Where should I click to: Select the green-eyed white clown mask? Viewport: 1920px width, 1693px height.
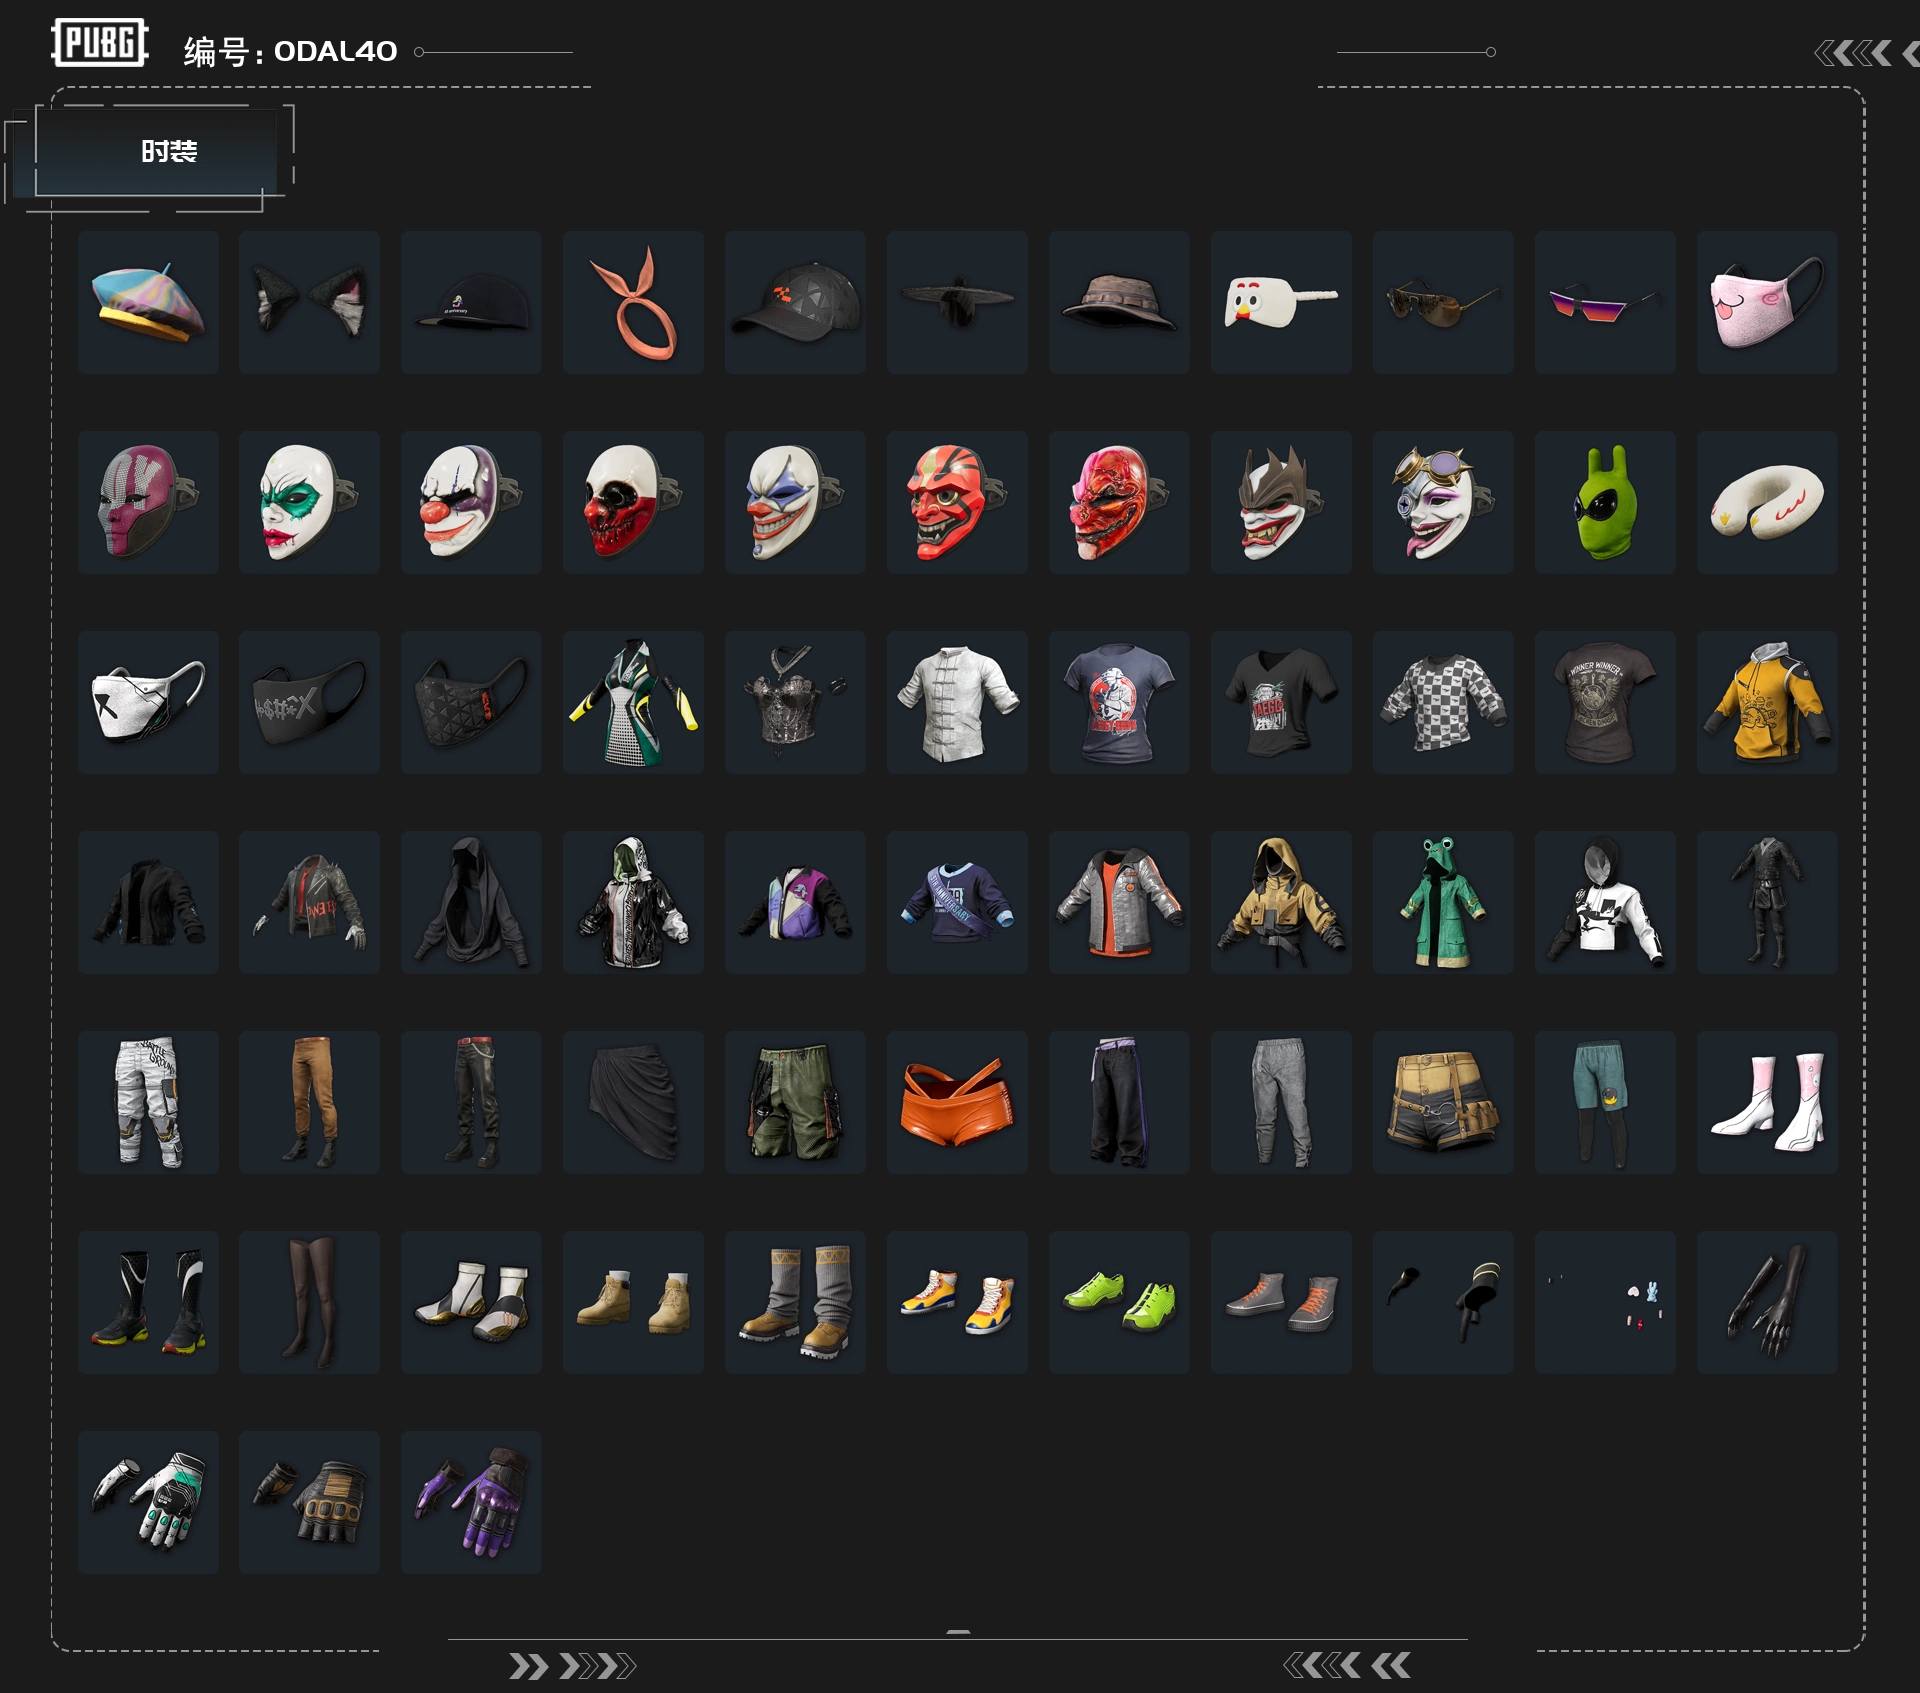pos(309,502)
